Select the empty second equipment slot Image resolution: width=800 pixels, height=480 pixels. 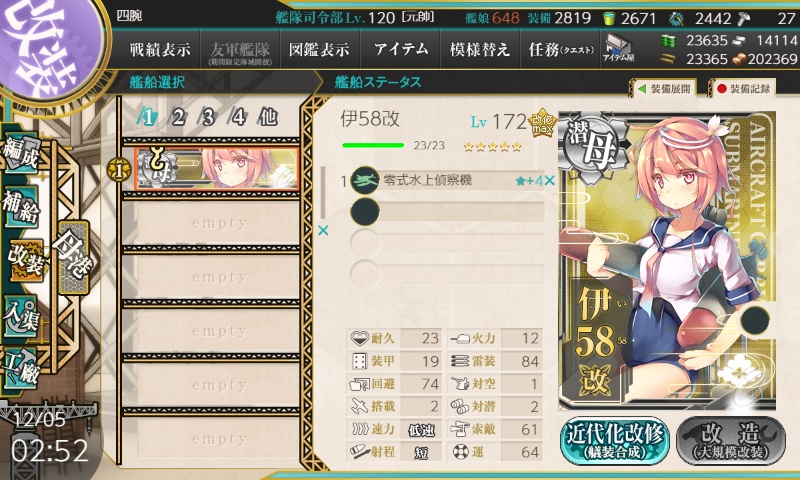[447, 212]
